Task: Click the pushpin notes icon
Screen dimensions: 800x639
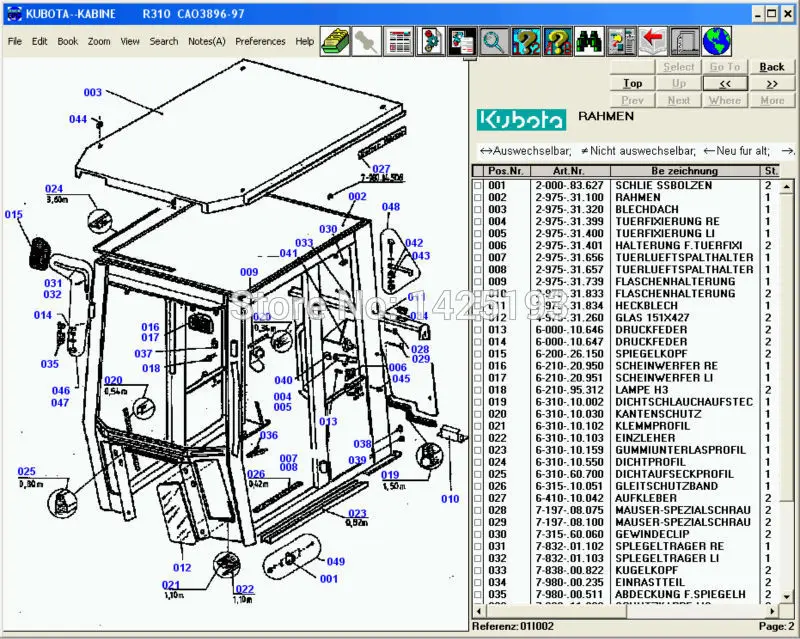Action: tap(366, 41)
